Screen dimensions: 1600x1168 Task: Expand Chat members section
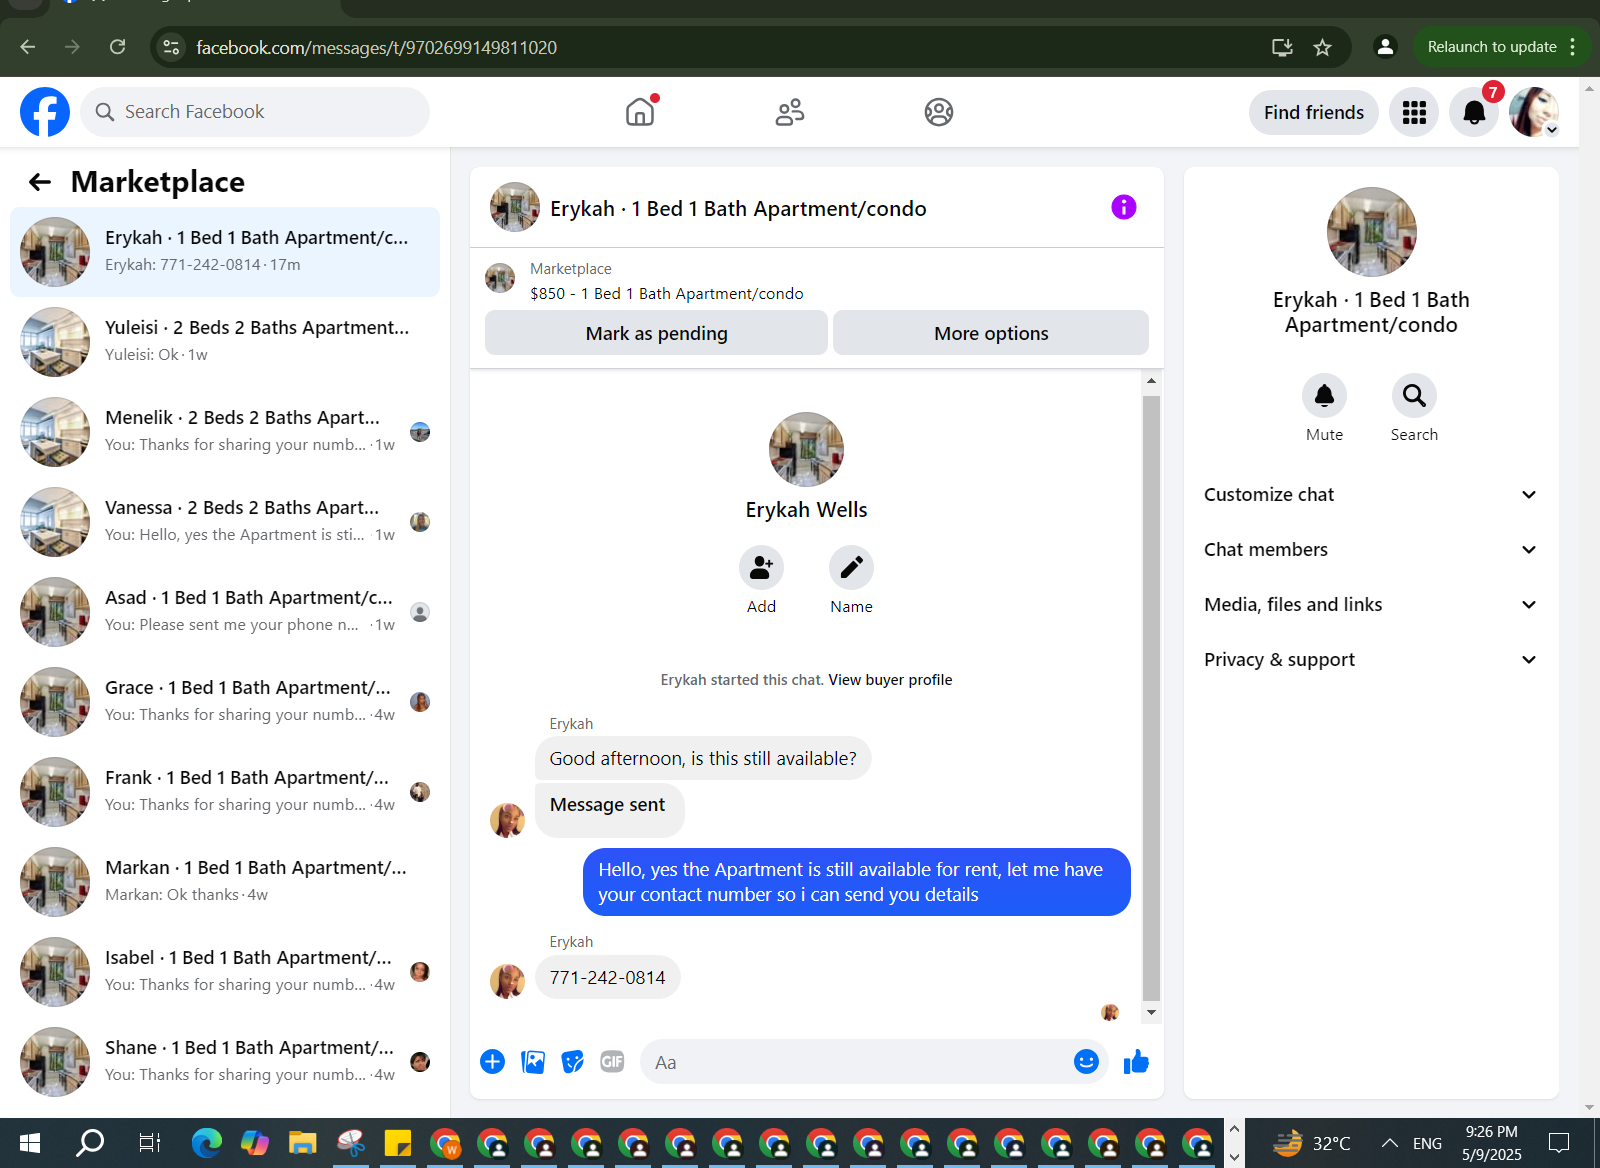(x=1371, y=550)
